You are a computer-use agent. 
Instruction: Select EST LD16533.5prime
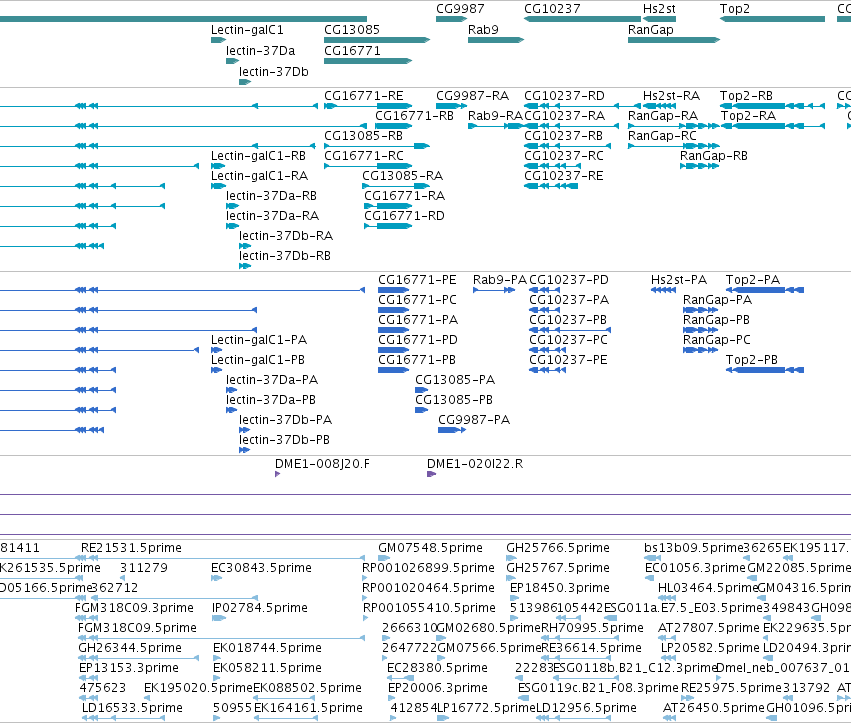[x=132, y=708]
